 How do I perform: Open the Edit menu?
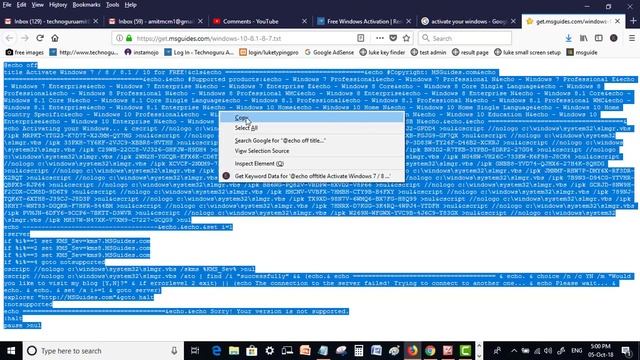point(21,5)
